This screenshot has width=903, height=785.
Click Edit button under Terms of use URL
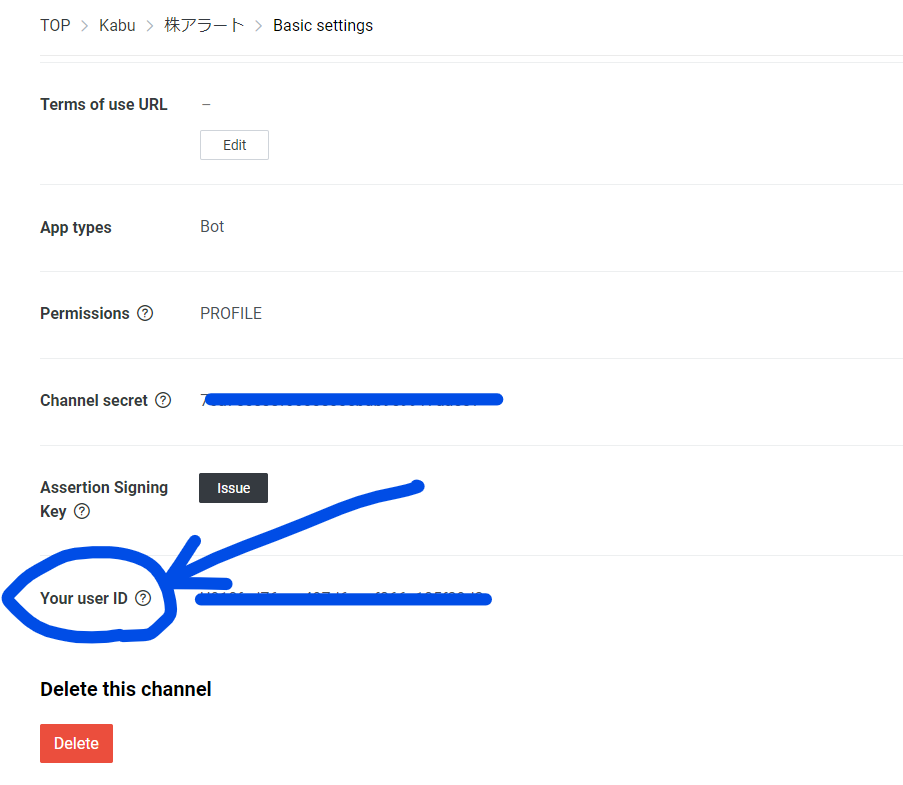pos(234,145)
